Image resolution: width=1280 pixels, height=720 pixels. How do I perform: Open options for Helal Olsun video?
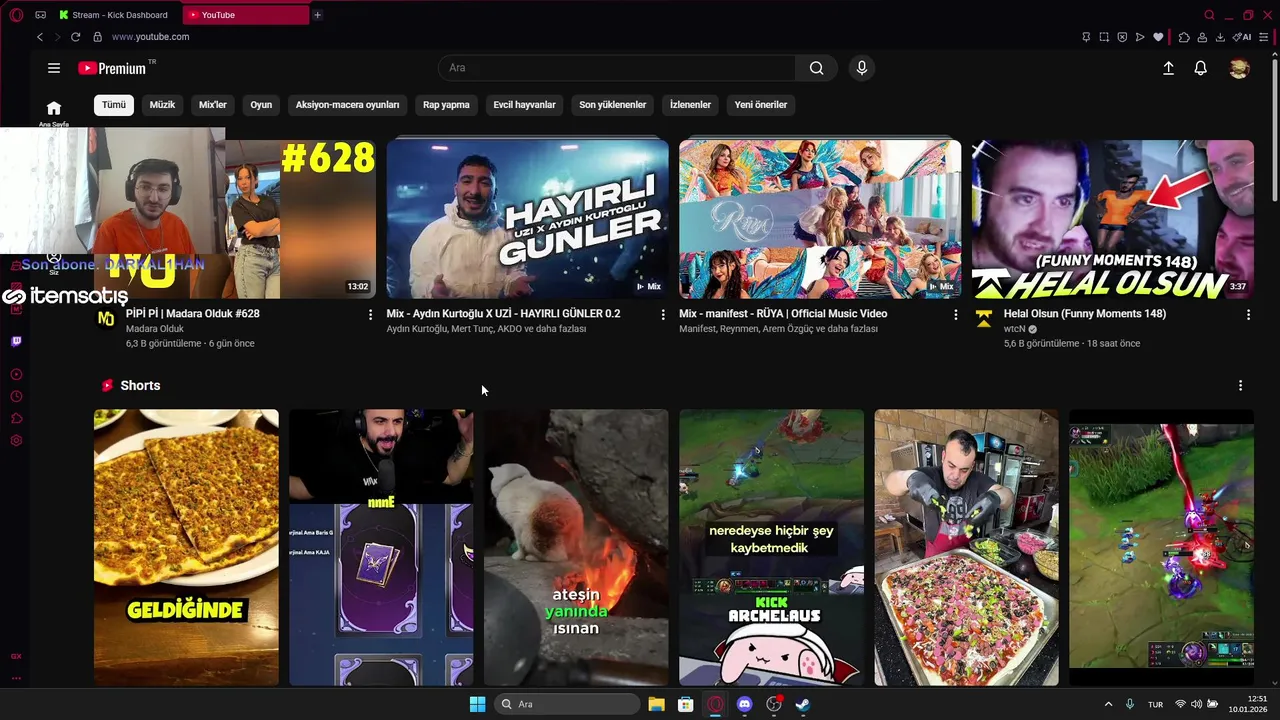pyautogui.click(x=1248, y=314)
